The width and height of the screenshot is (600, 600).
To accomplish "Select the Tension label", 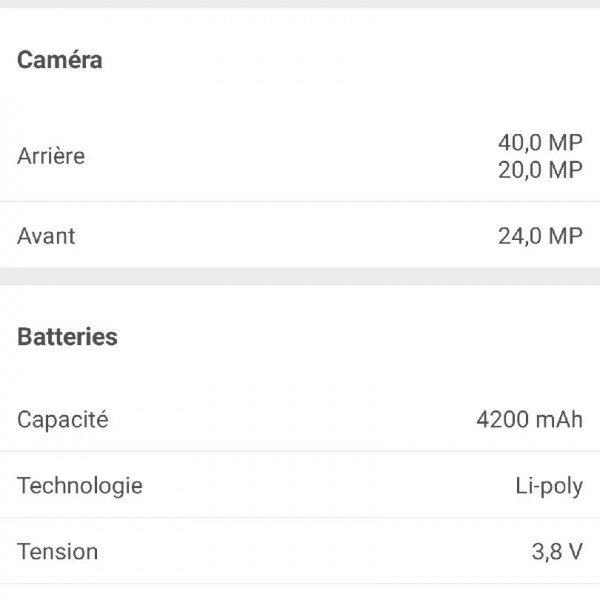I will [x=58, y=551].
